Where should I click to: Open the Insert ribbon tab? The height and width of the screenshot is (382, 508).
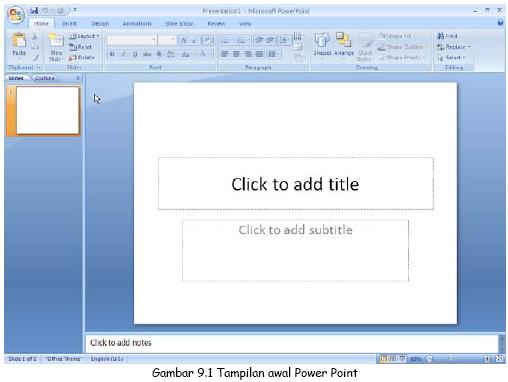[69, 24]
